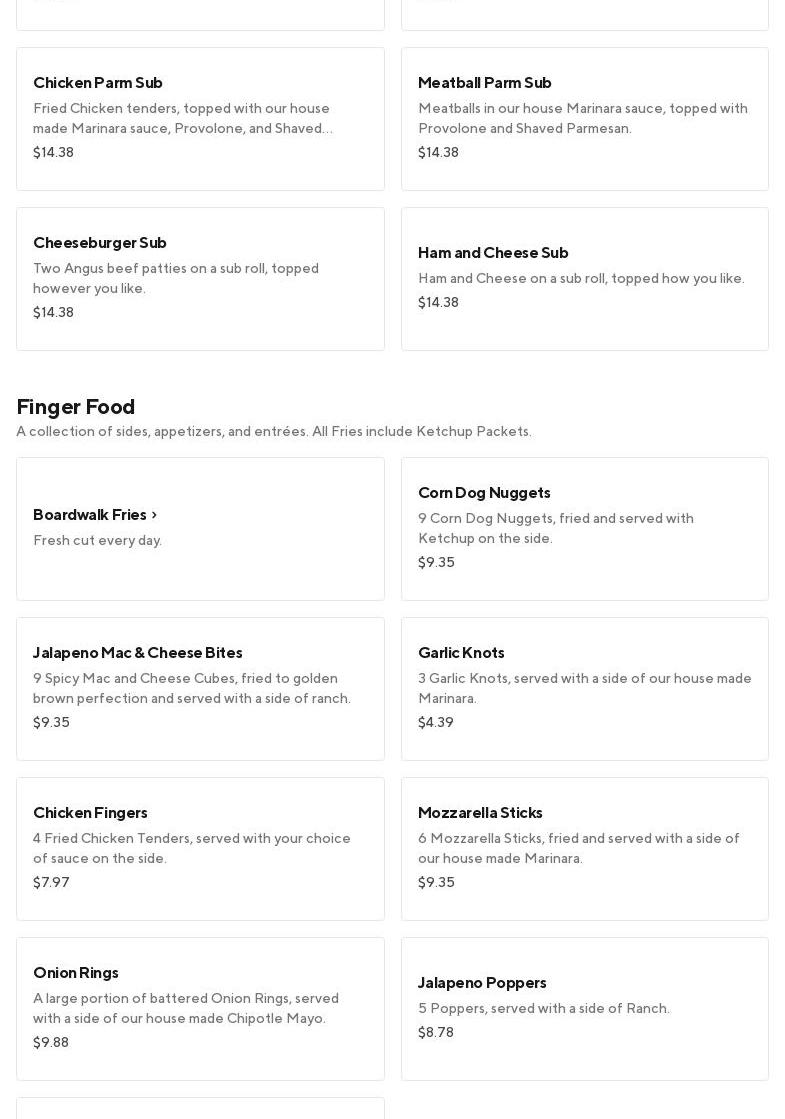The width and height of the screenshot is (785, 1119).
Task: Click the Finger Food section heading
Action: pyautogui.click(x=76, y=407)
